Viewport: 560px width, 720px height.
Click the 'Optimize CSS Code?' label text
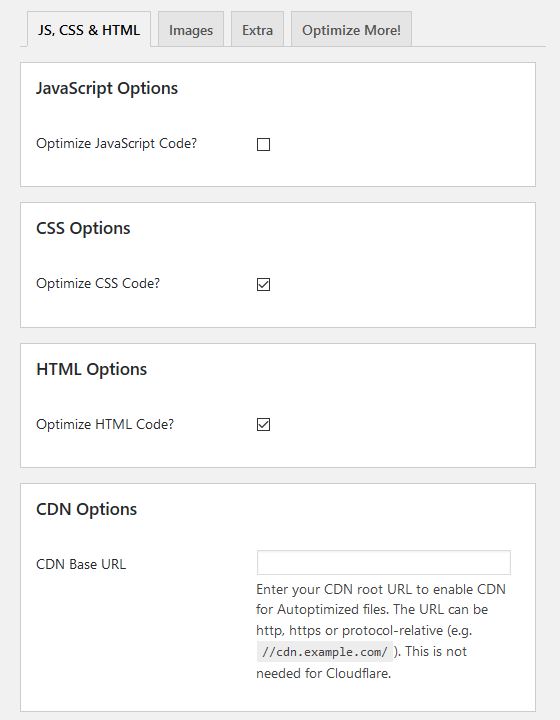point(98,283)
